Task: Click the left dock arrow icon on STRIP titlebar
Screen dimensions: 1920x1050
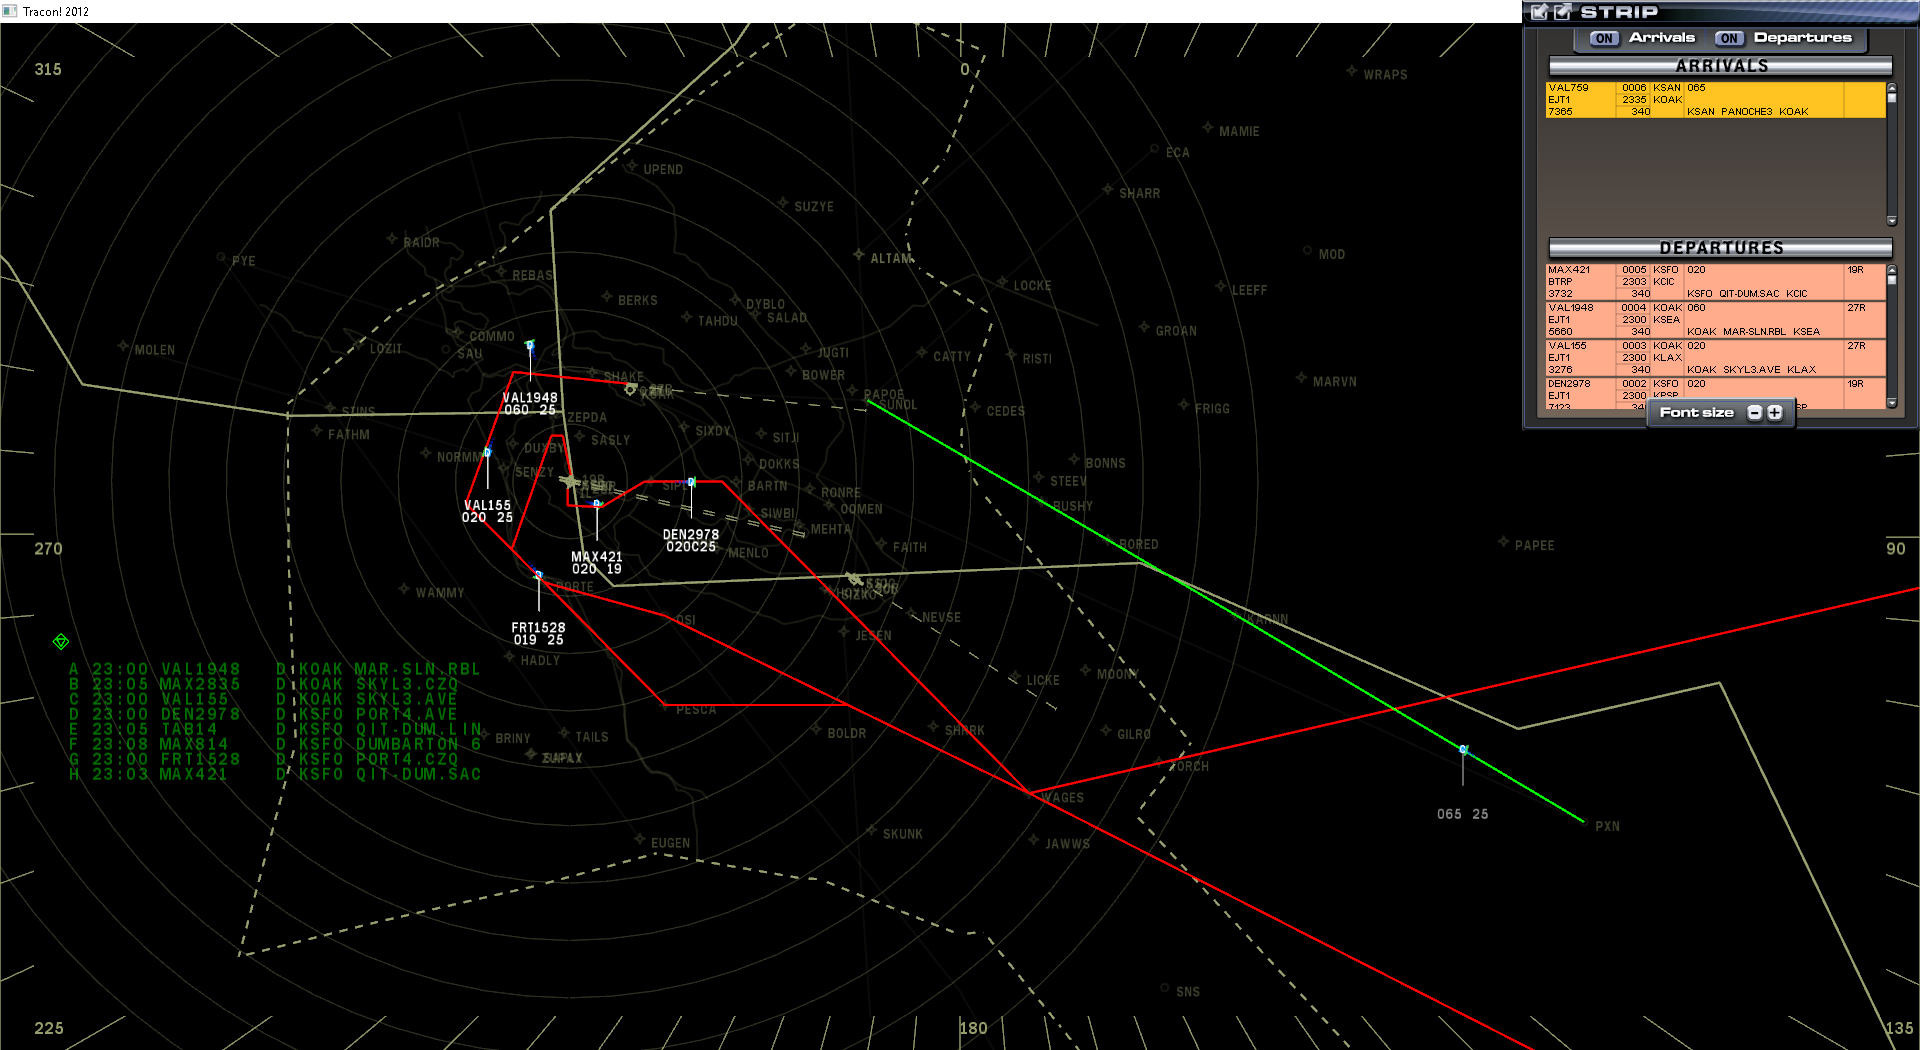Action: 1537,12
